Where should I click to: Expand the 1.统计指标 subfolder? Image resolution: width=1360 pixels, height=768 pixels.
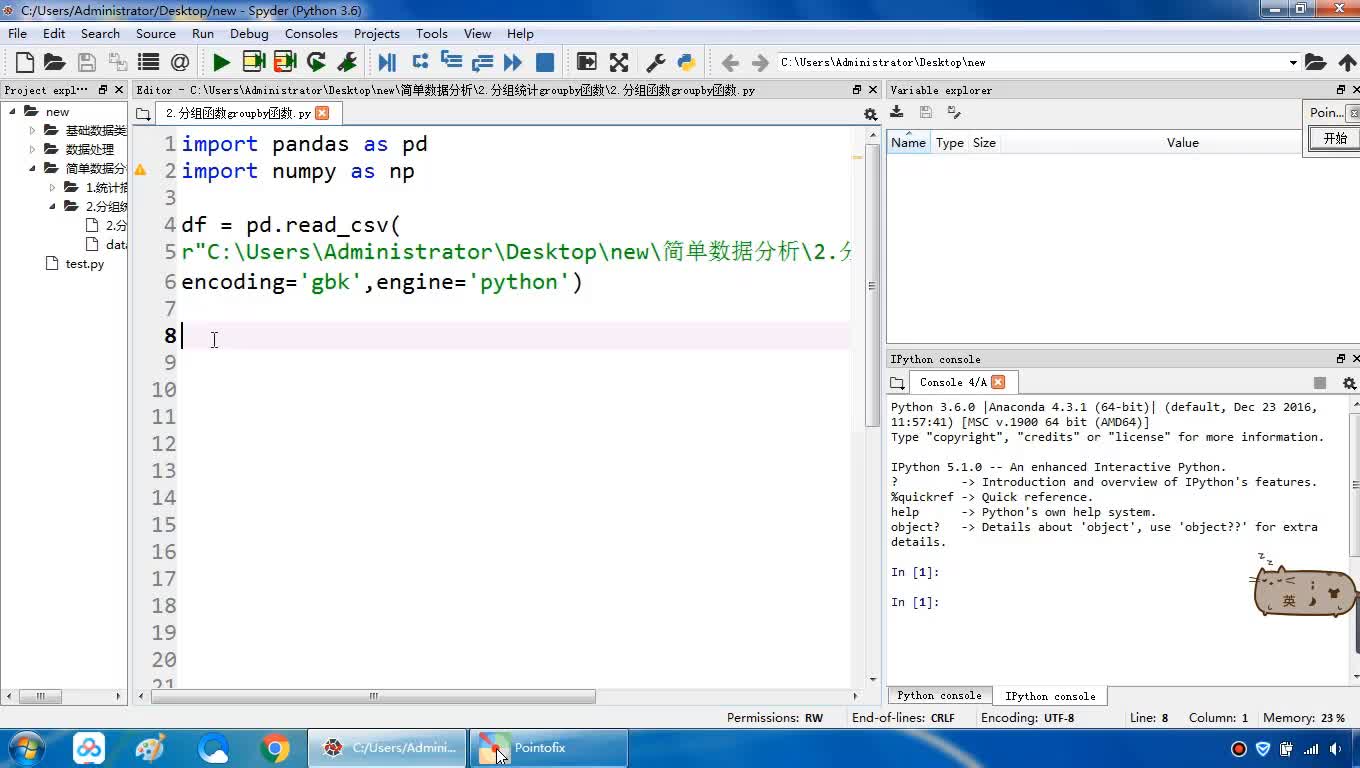[x=53, y=187]
